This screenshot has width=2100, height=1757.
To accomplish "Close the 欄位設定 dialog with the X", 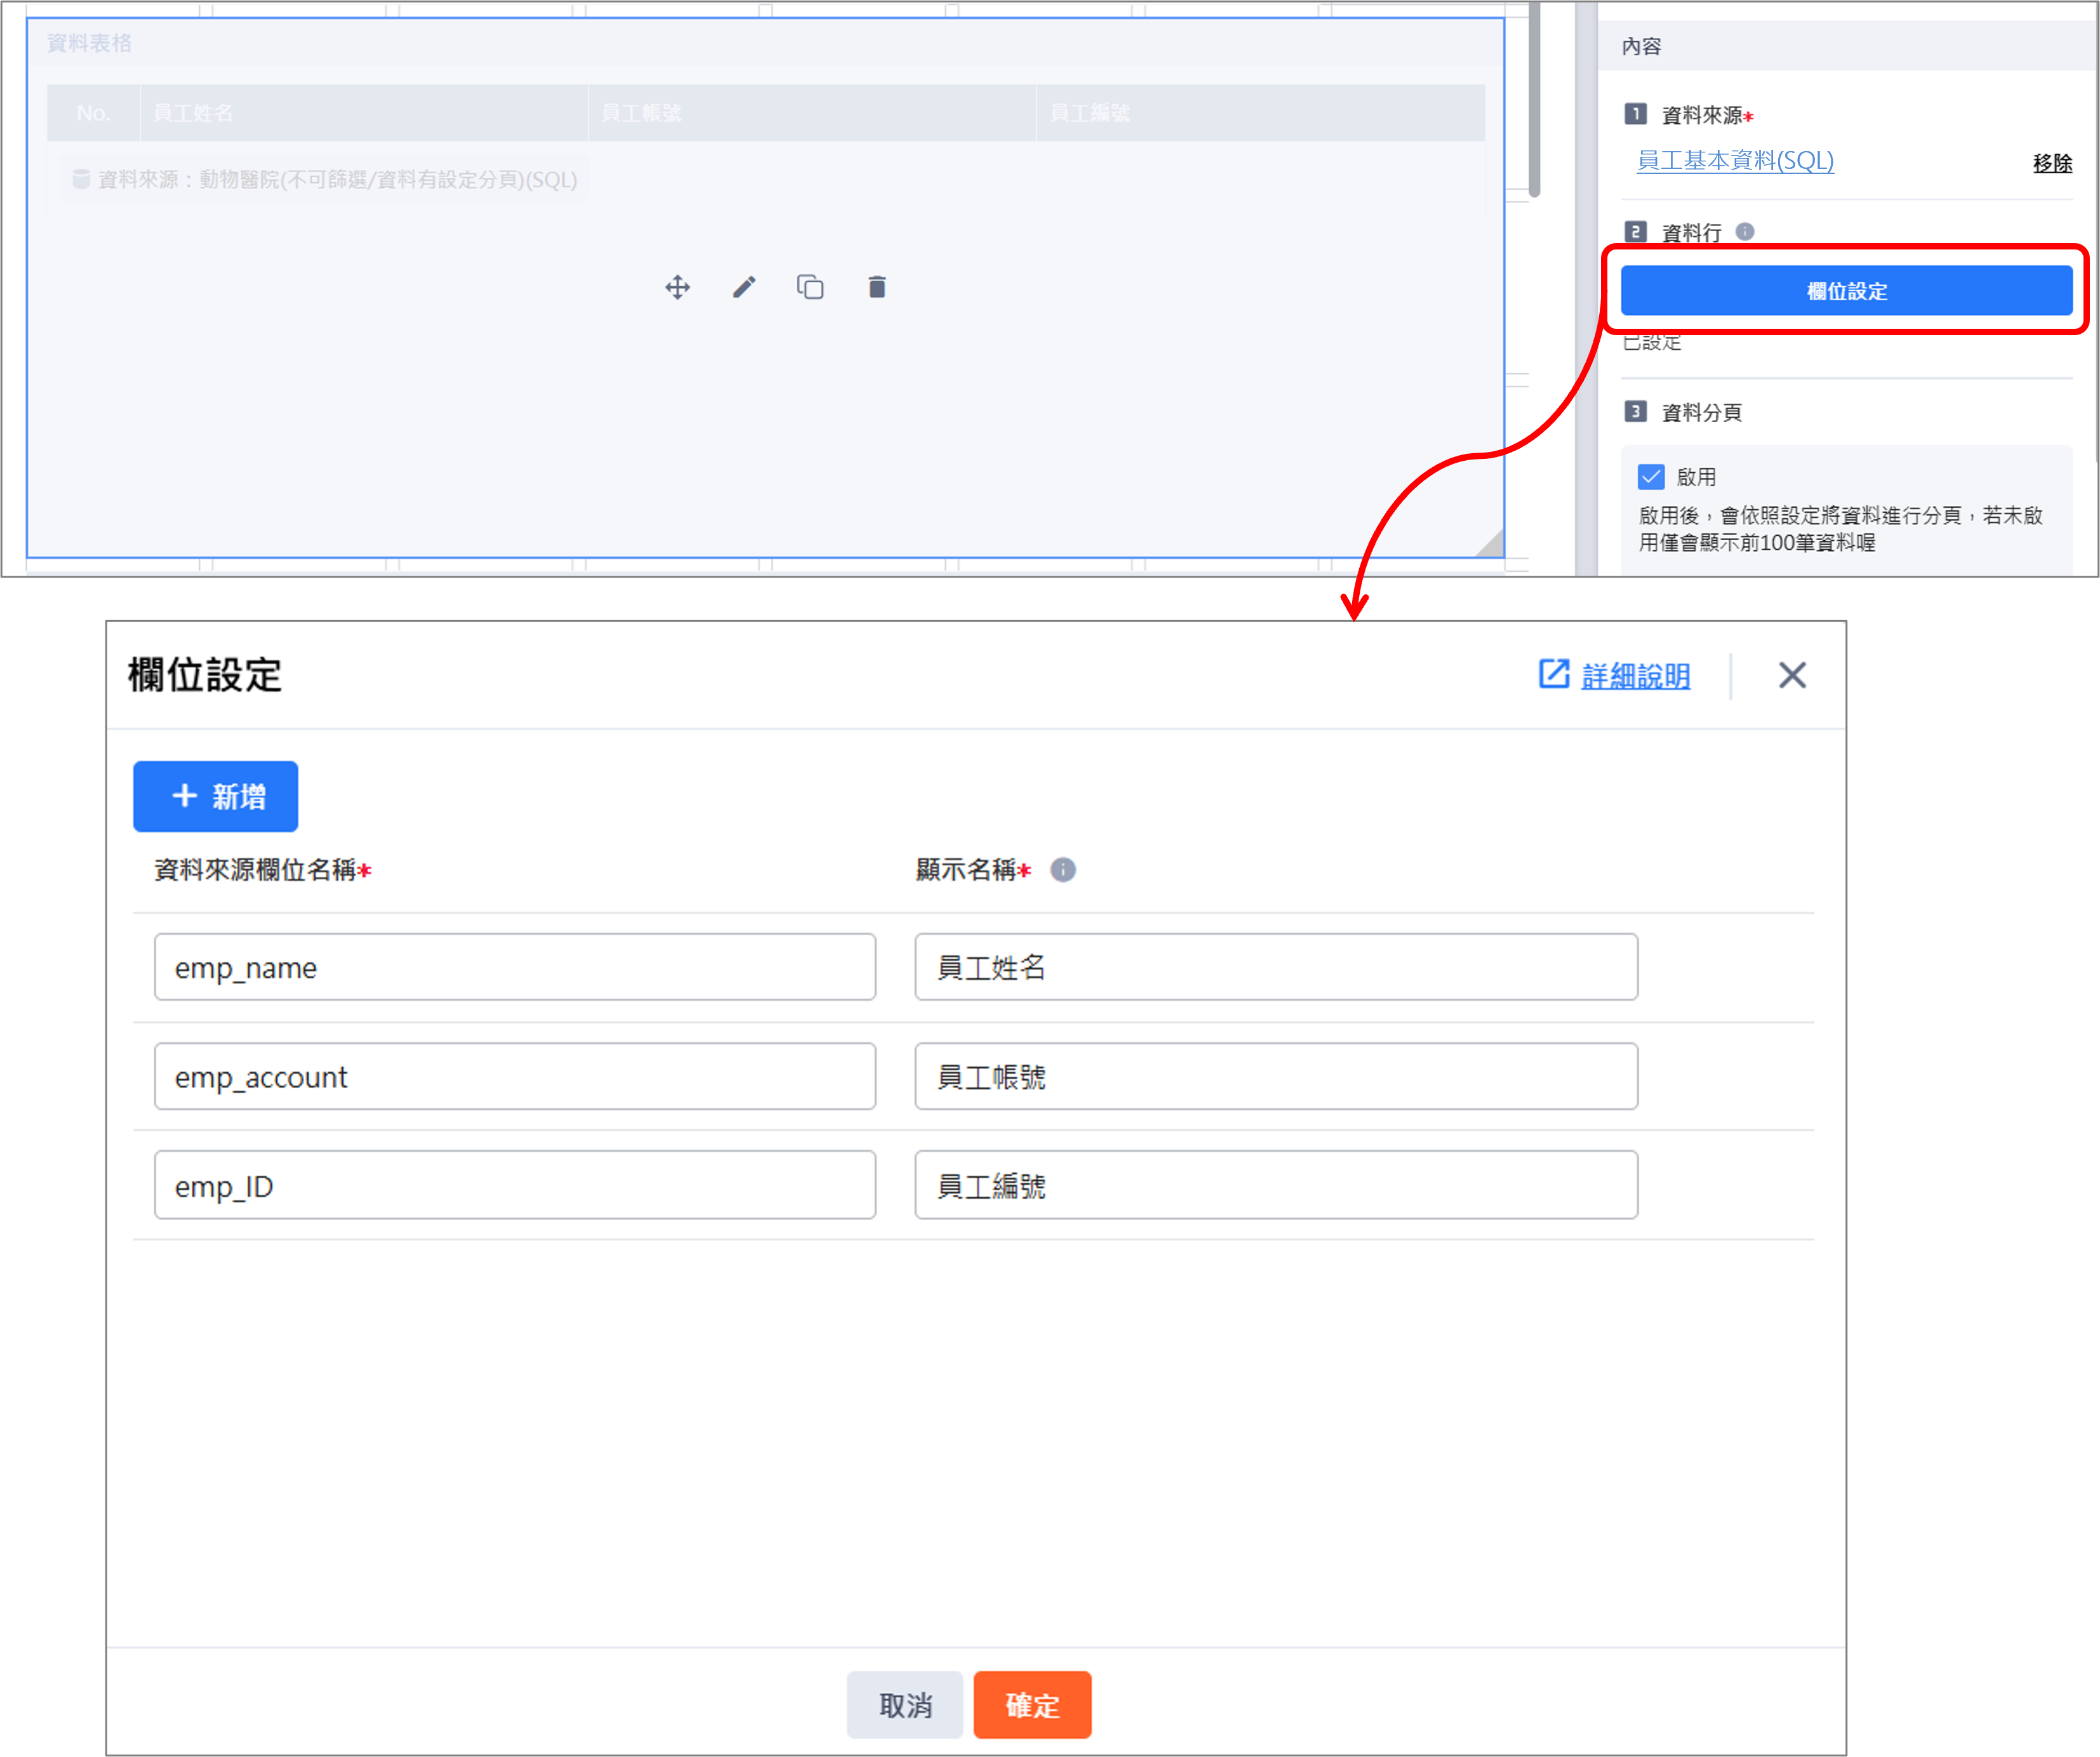I will (1792, 675).
